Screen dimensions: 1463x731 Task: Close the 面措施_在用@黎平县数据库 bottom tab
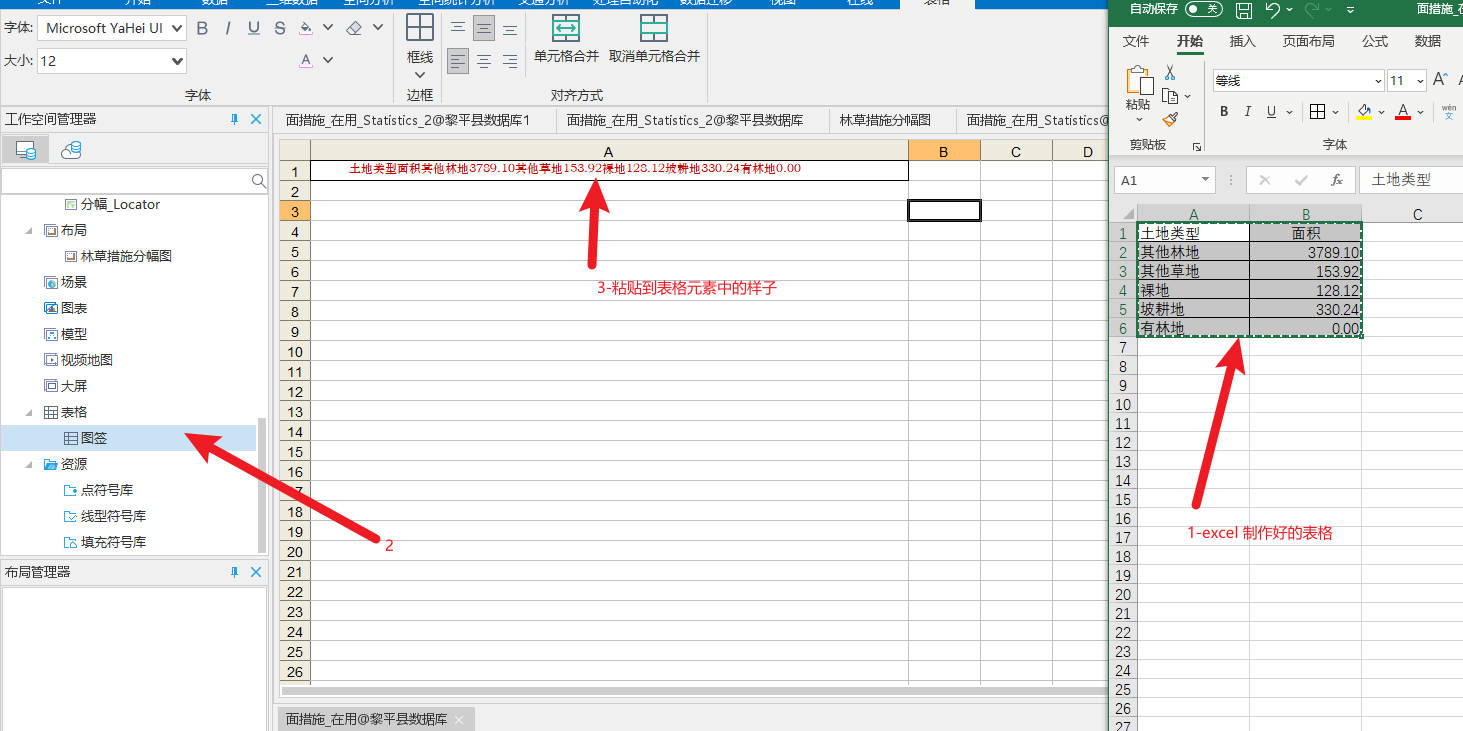click(459, 720)
